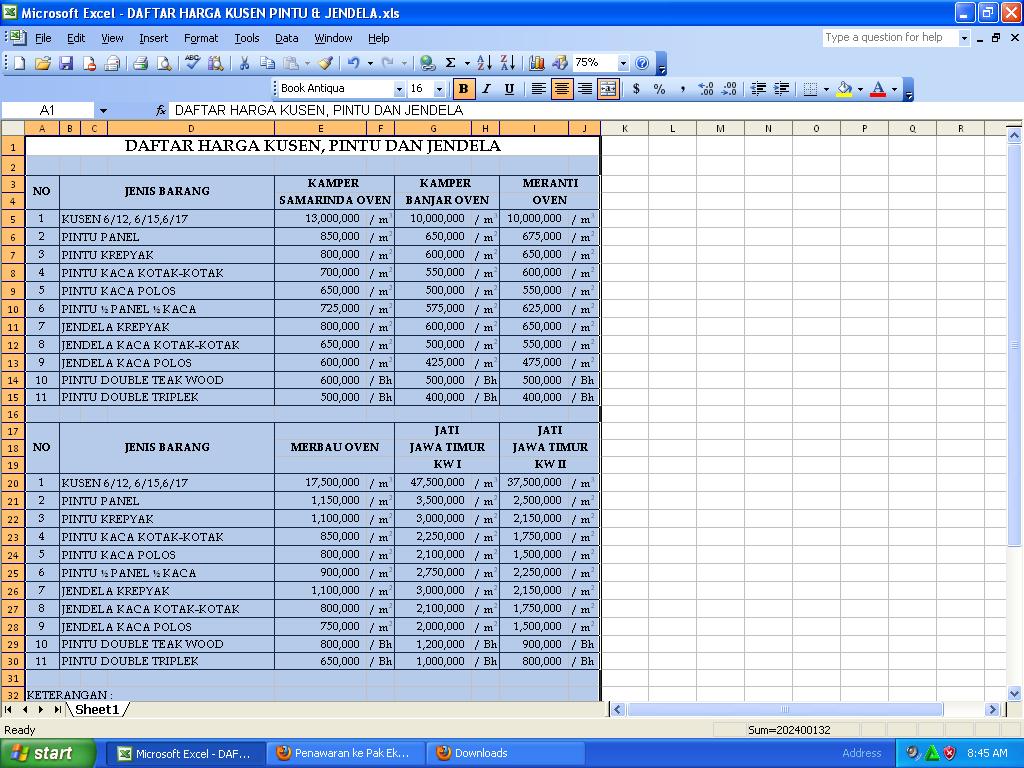This screenshot has width=1024, height=768.
Task: Open Print Preview from the toolbar
Action: (x=164, y=63)
